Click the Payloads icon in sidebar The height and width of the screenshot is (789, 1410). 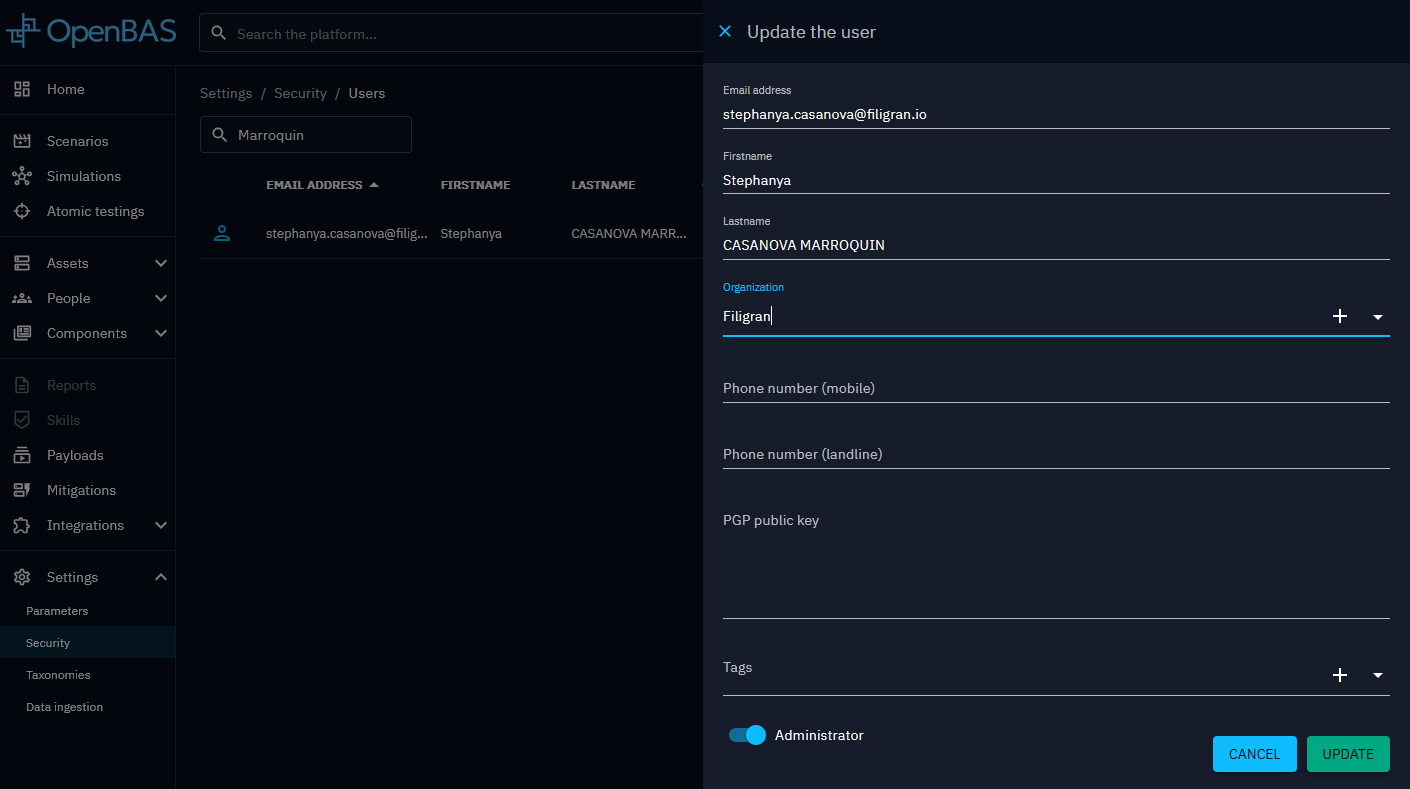click(x=22, y=455)
